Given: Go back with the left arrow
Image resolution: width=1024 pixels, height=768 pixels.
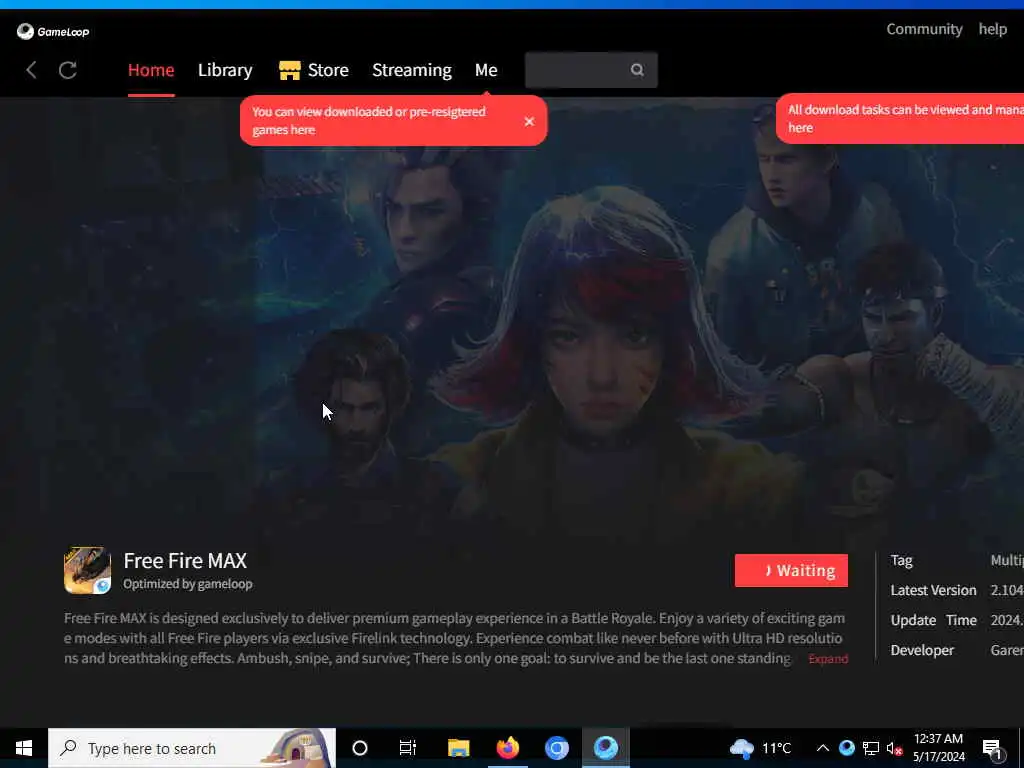Looking at the screenshot, I should (x=31, y=70).
